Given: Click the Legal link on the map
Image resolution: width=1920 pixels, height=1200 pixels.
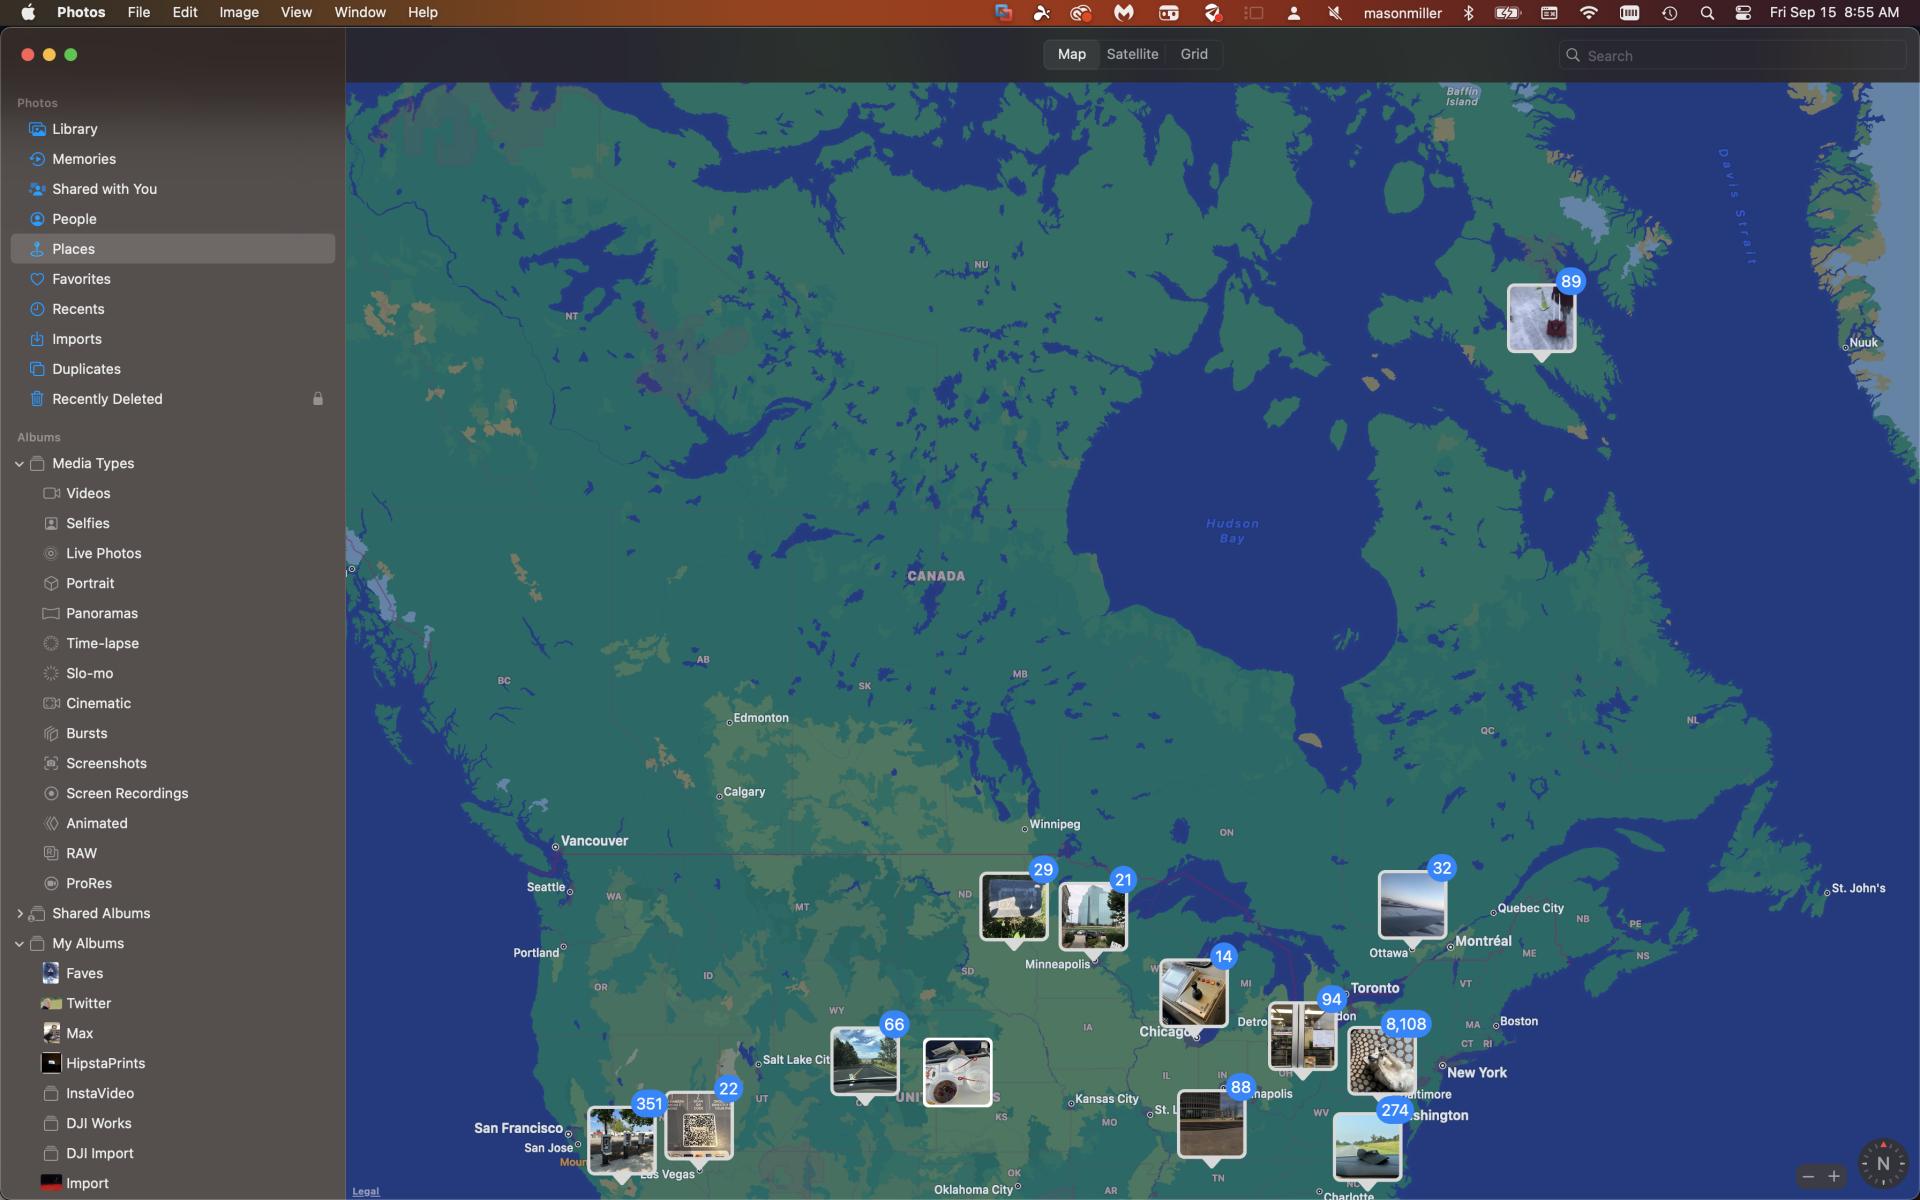Looking at the screenshot, I should [x=366, y=1191].
